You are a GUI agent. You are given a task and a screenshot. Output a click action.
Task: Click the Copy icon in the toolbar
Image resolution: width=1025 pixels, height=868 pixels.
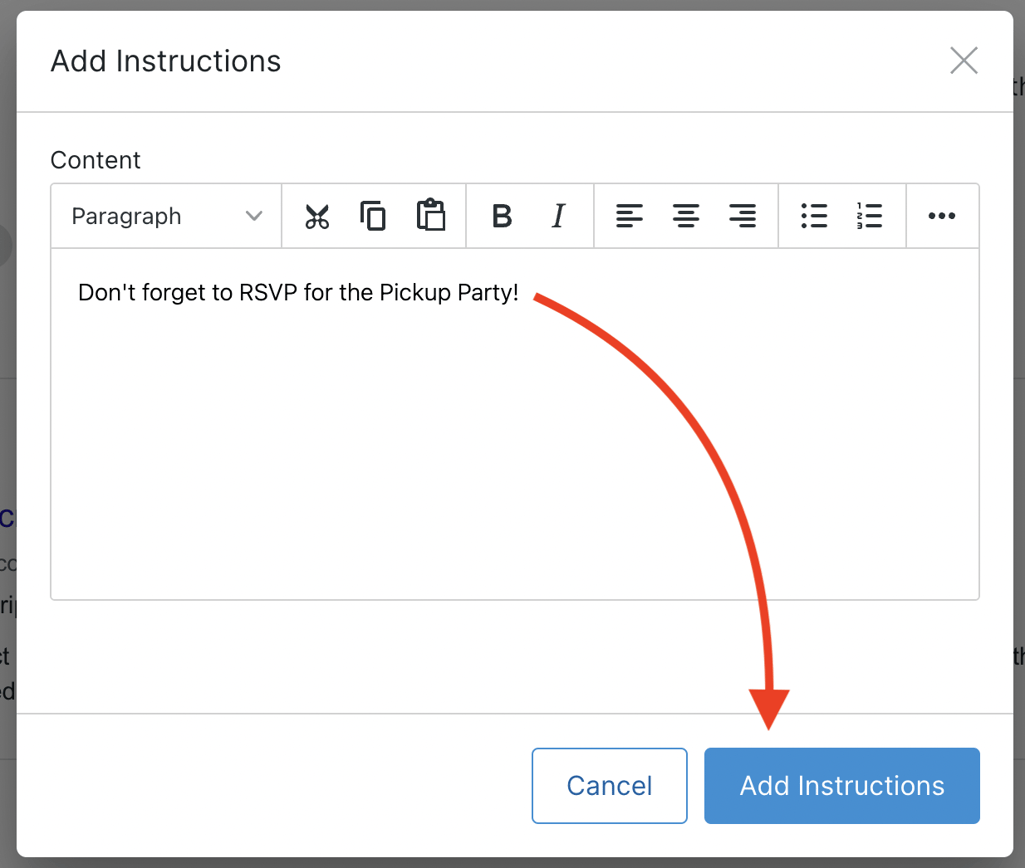coord(373,216)
